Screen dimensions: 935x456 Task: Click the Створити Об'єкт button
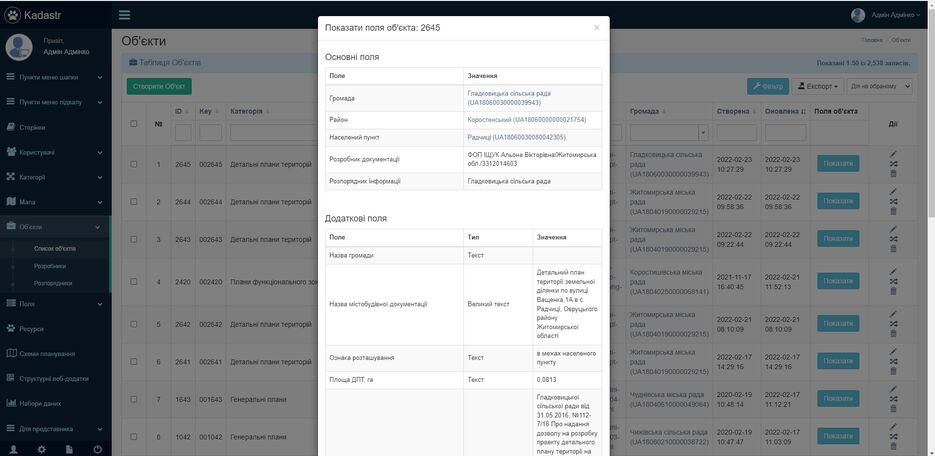pos(159,86)
